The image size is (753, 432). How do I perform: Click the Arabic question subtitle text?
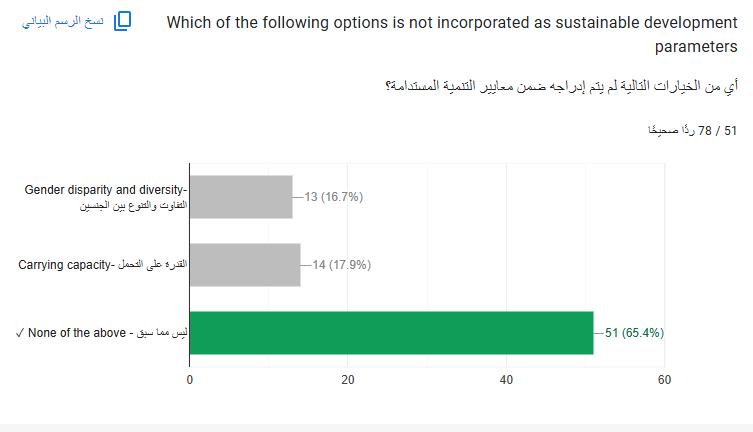pos(561,86)
